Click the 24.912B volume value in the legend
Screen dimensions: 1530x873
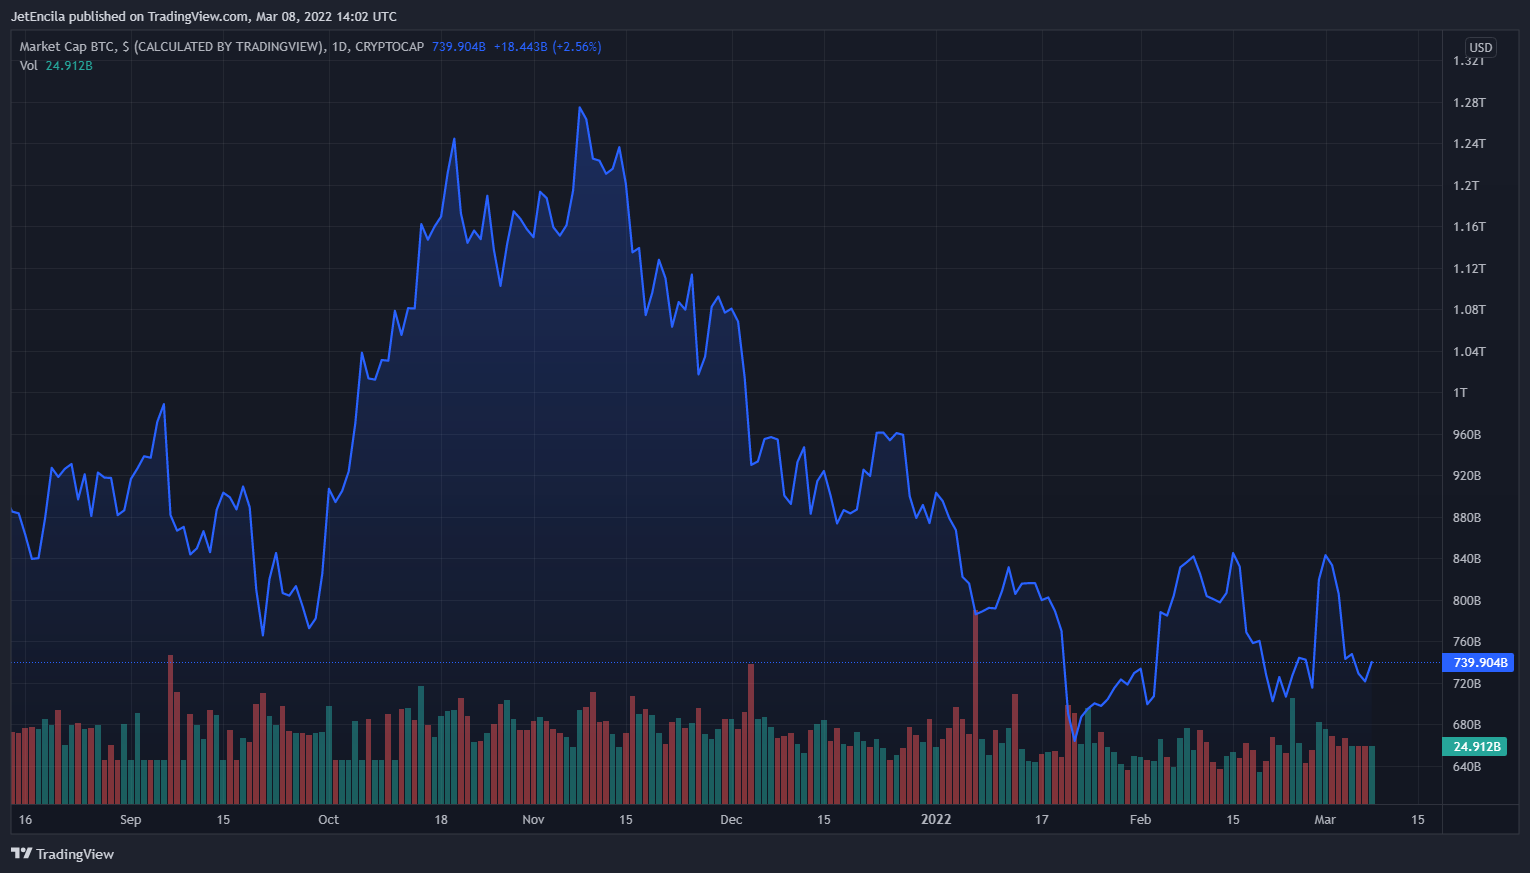pos(69,65)
